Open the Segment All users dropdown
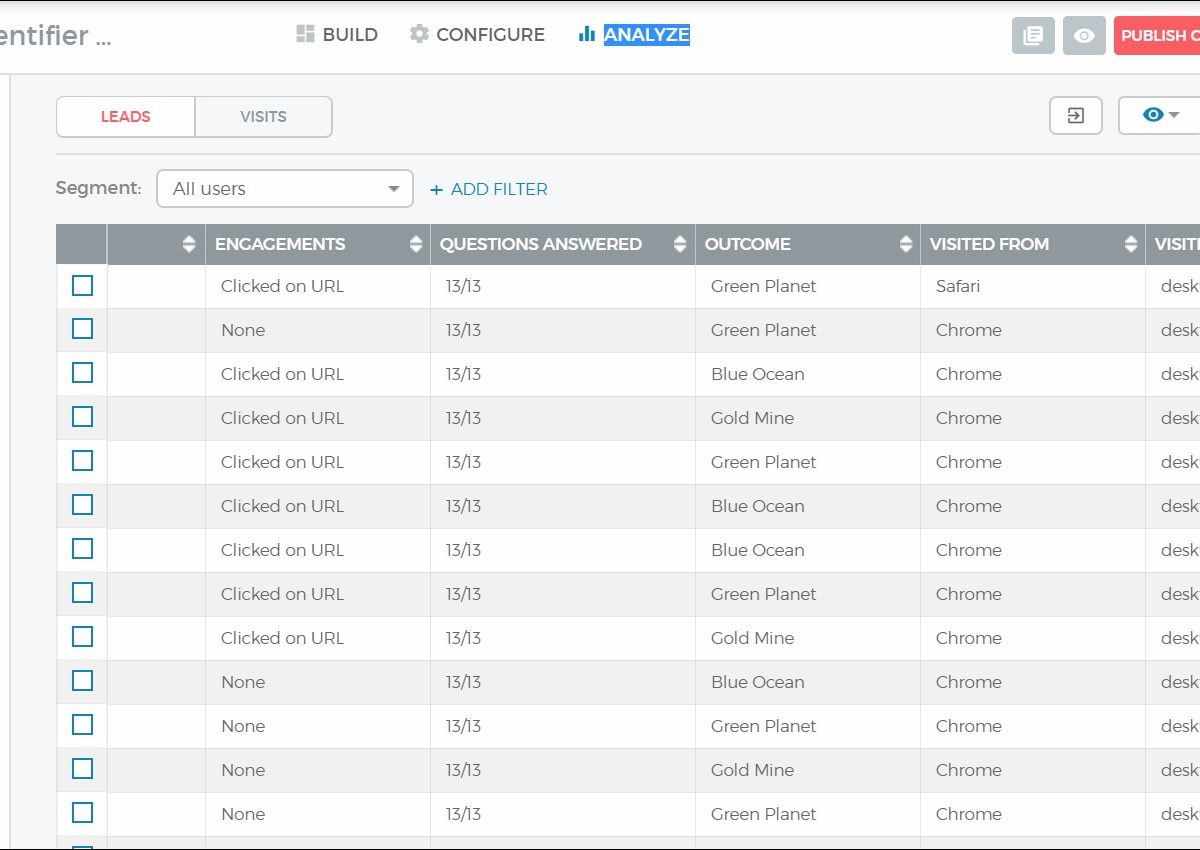 coord(285,189)
